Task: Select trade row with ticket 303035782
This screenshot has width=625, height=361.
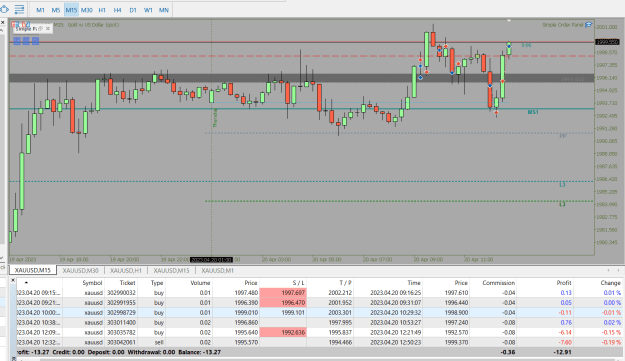Action: [x=319, y=332]
